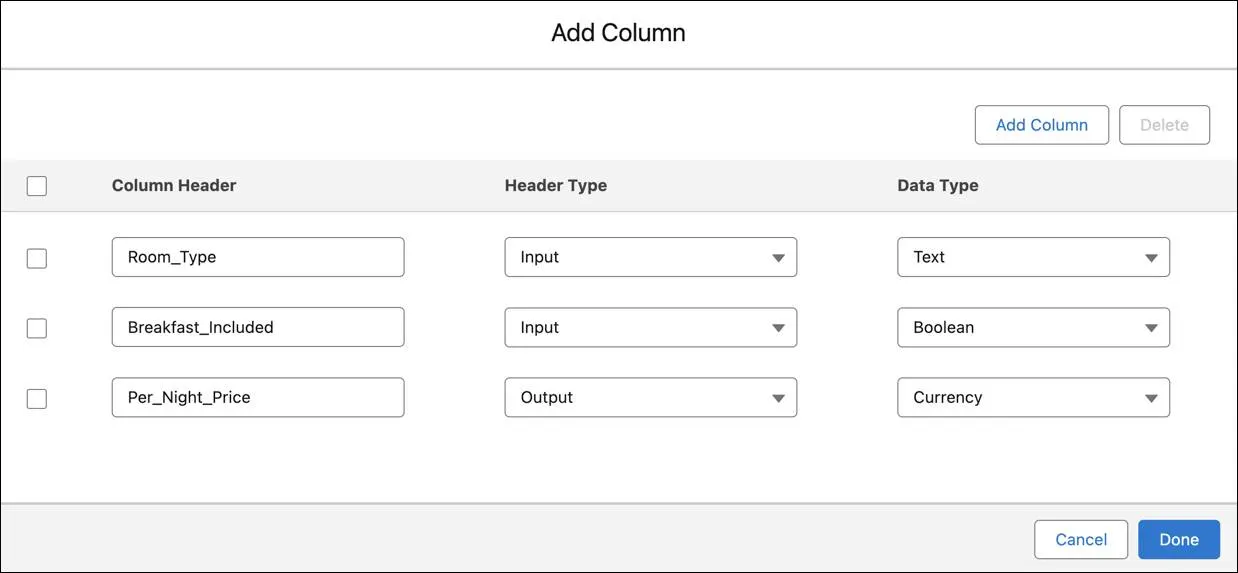This screenshot has width=1238, height=573.
Task: Check the Breakfast_Included row checkbox
Action: pyautogui.click(x=37, y=328)
